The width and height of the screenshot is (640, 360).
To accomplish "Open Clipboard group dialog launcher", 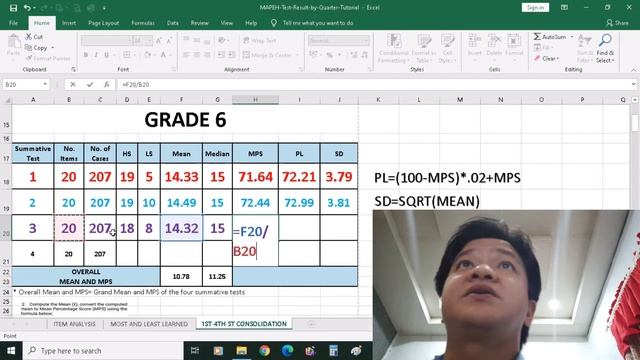I will [73, 69].
